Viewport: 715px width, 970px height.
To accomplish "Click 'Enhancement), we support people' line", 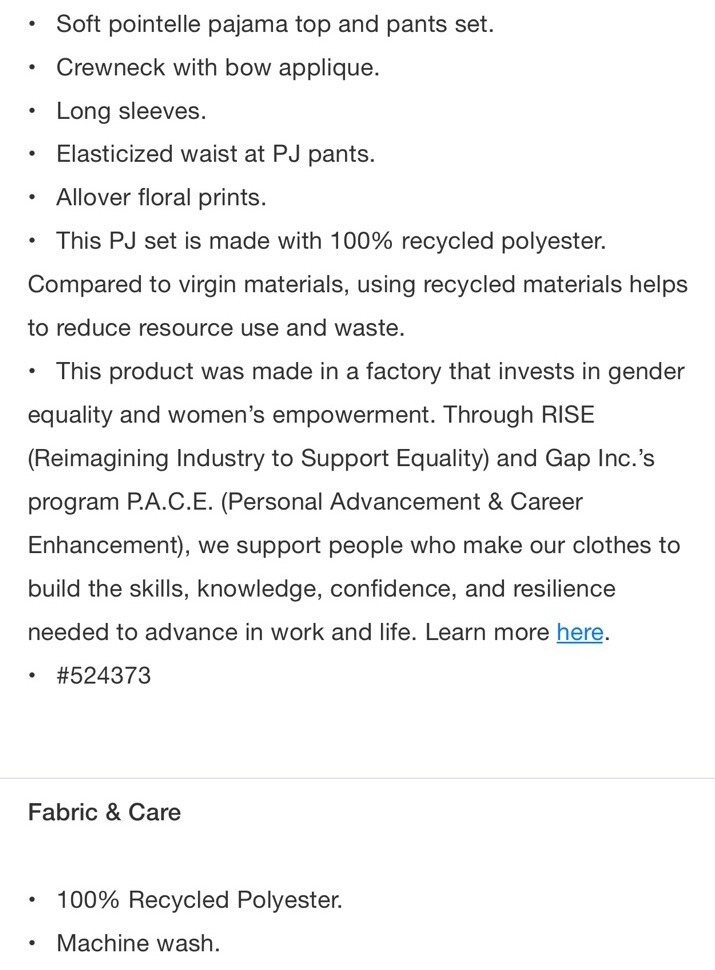I will [x=354, y=545].
